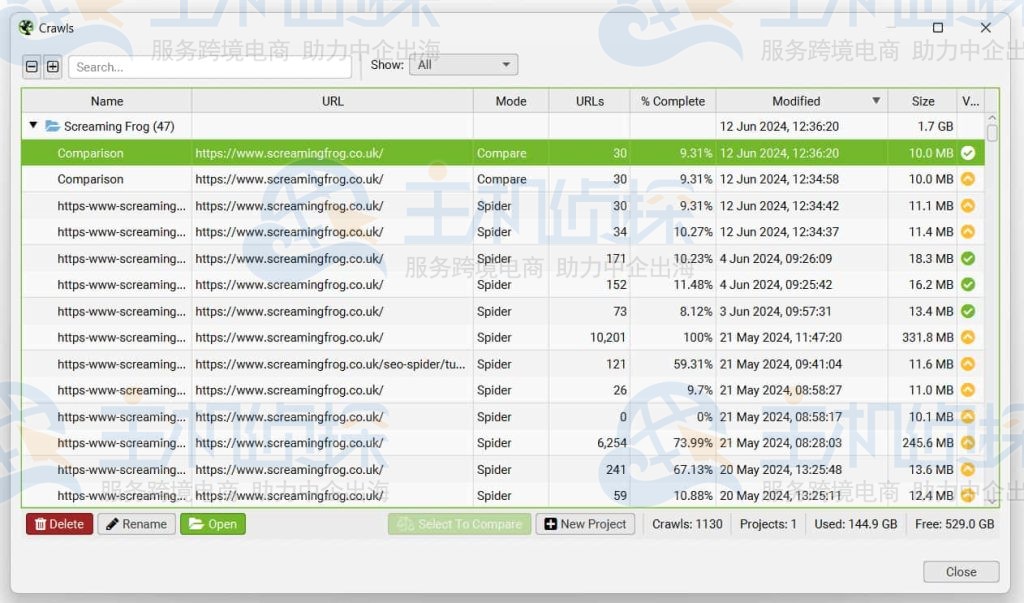Click the green Open button

[212, 524]
